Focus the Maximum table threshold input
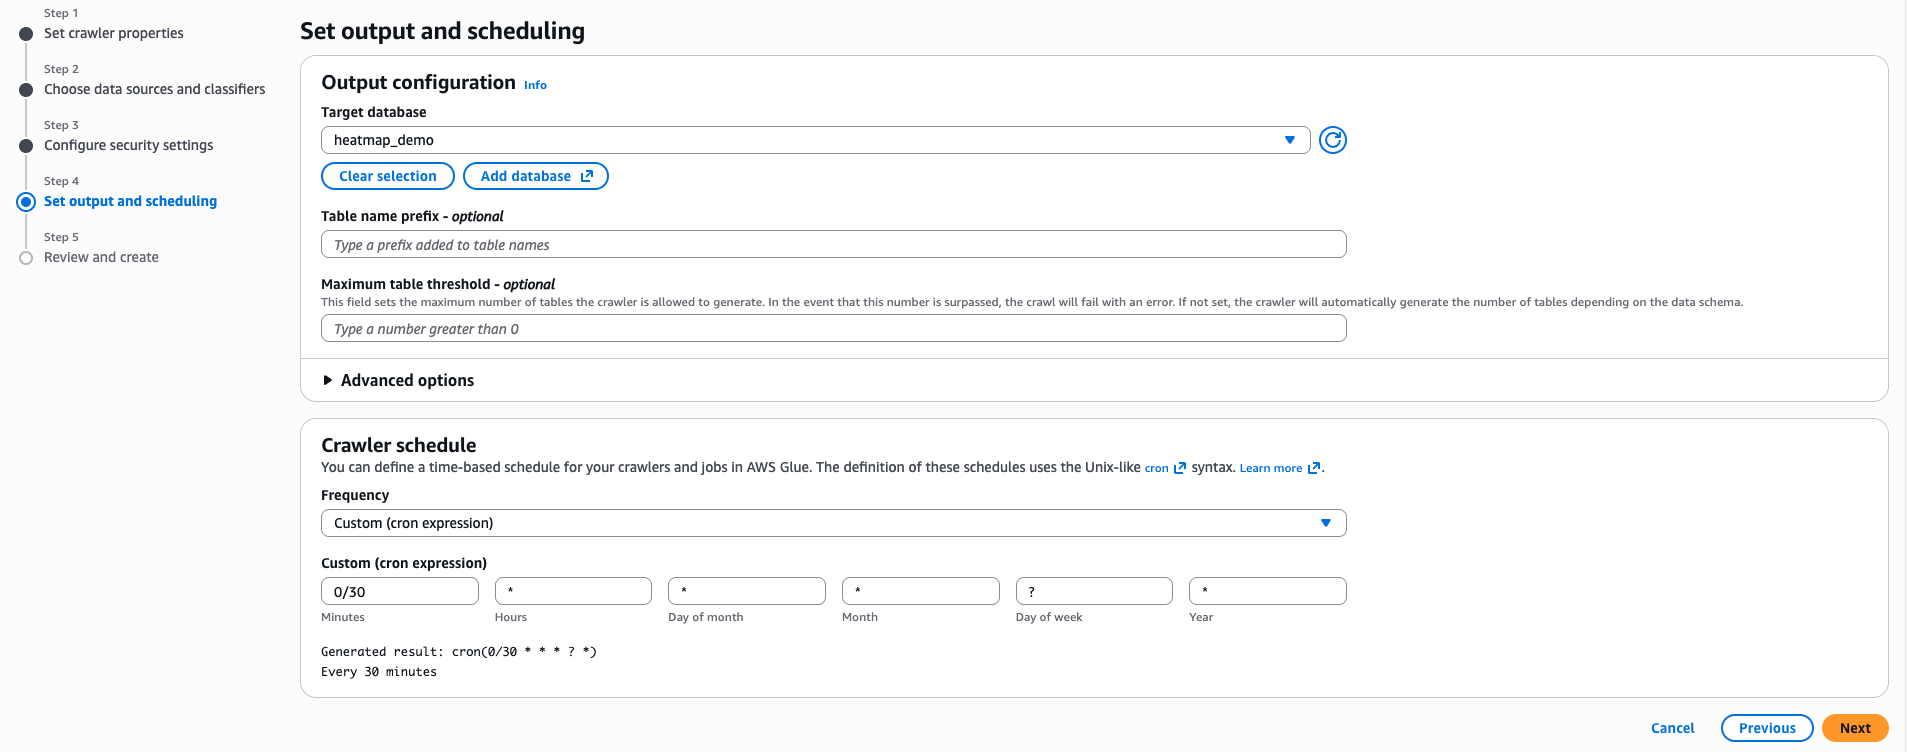Screen dimensions: 1908x752 pyautogui.click(x=833, y=329)
